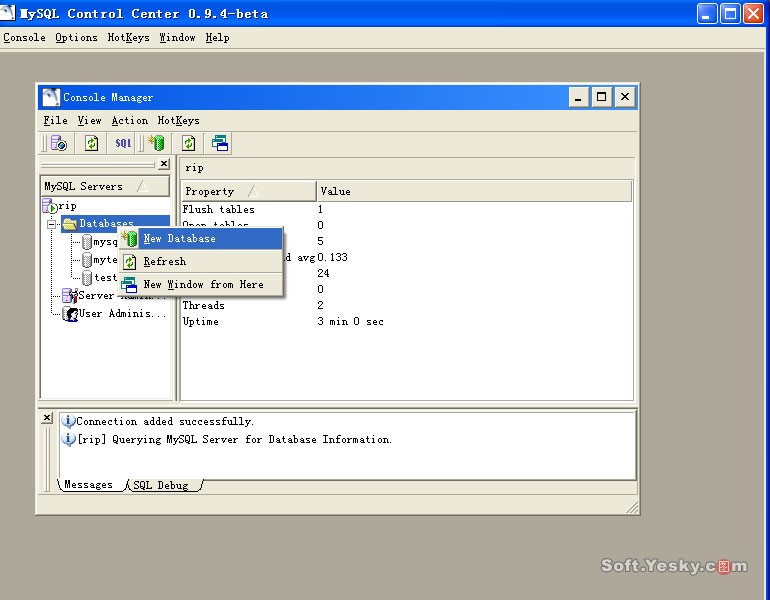This screenshot has height=600, width=770.
Task: Click Connection added successfully message
Action: (165, 421)
